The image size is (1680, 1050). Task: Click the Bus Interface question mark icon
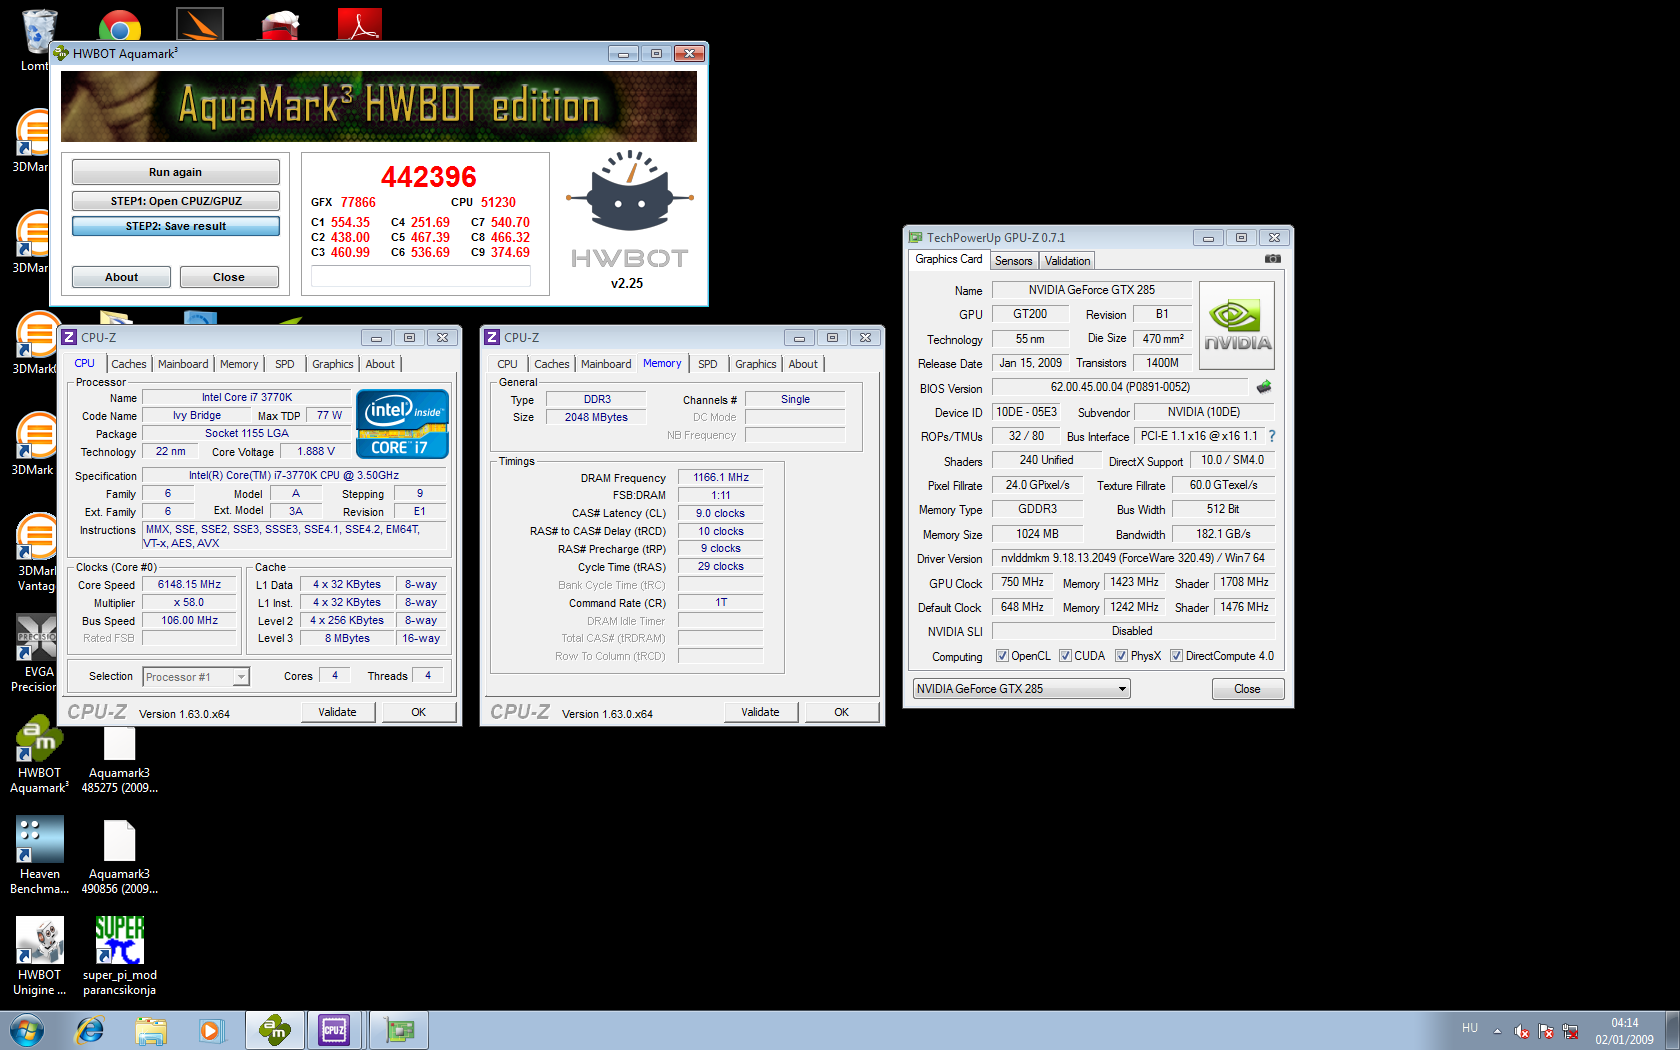pos(1272,436)
